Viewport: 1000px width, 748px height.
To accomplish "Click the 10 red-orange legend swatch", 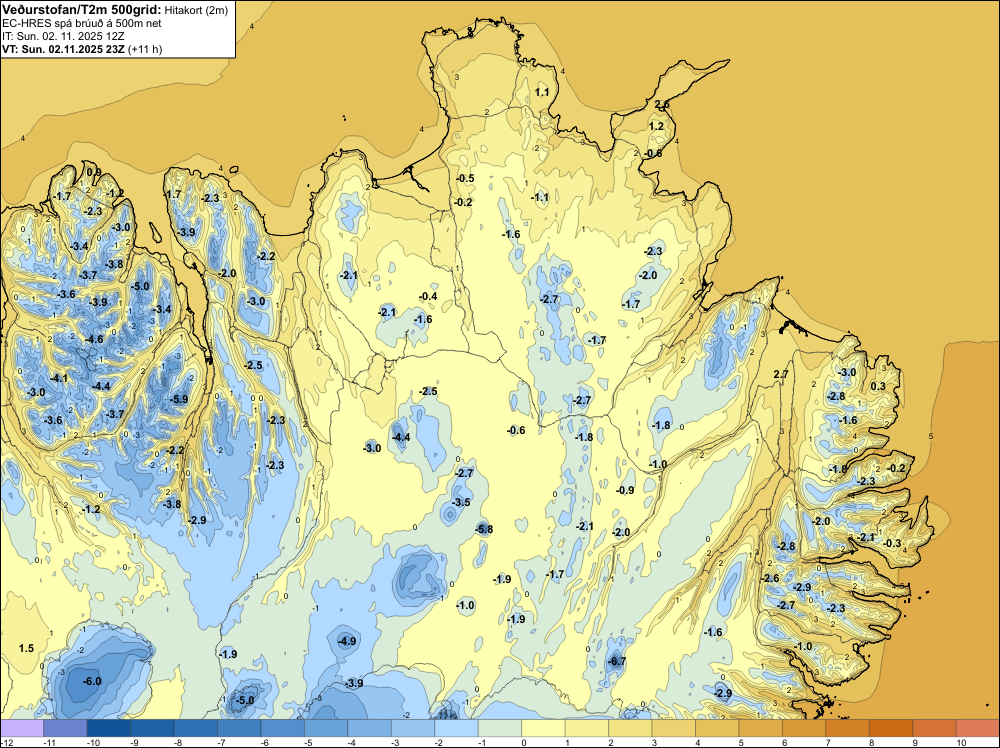I will [978, 728].
